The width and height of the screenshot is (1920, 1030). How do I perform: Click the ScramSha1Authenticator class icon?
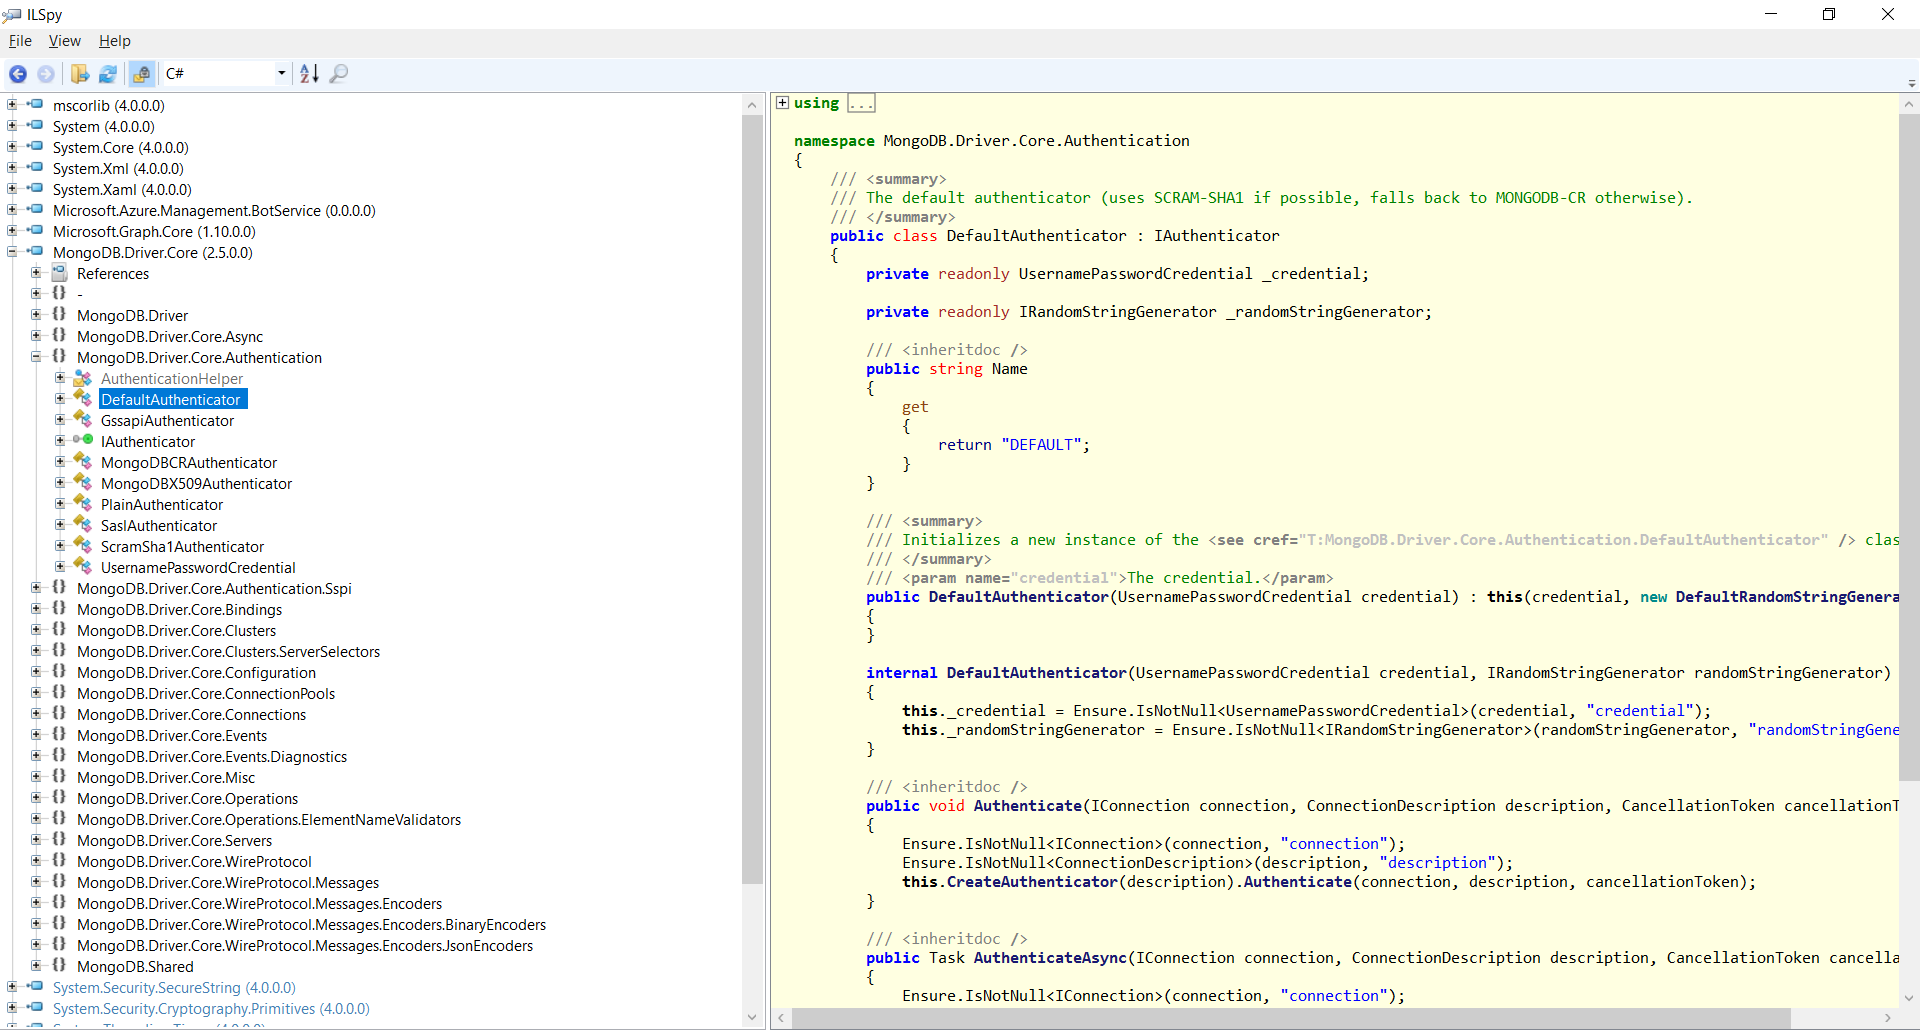click(x=83, y=546)
